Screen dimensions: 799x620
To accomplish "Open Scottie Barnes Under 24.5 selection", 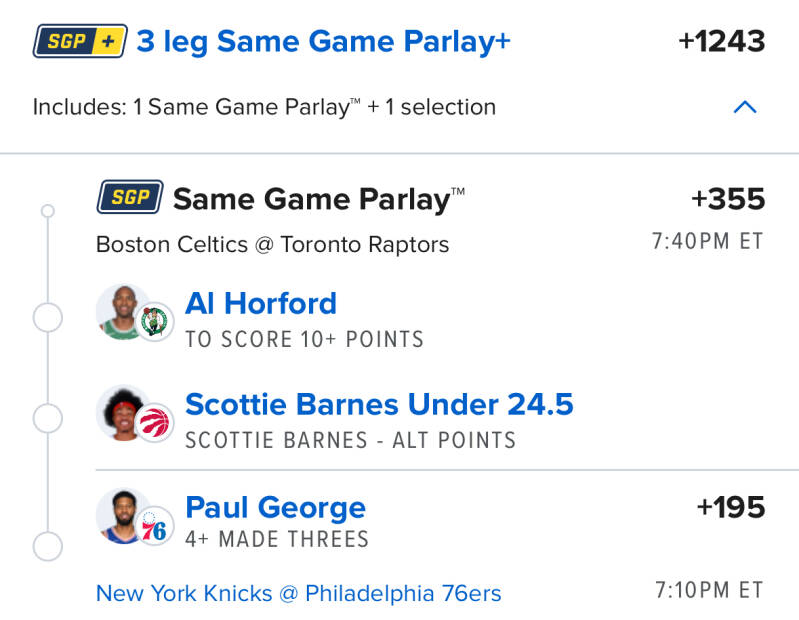I will (x=379, y=404).
